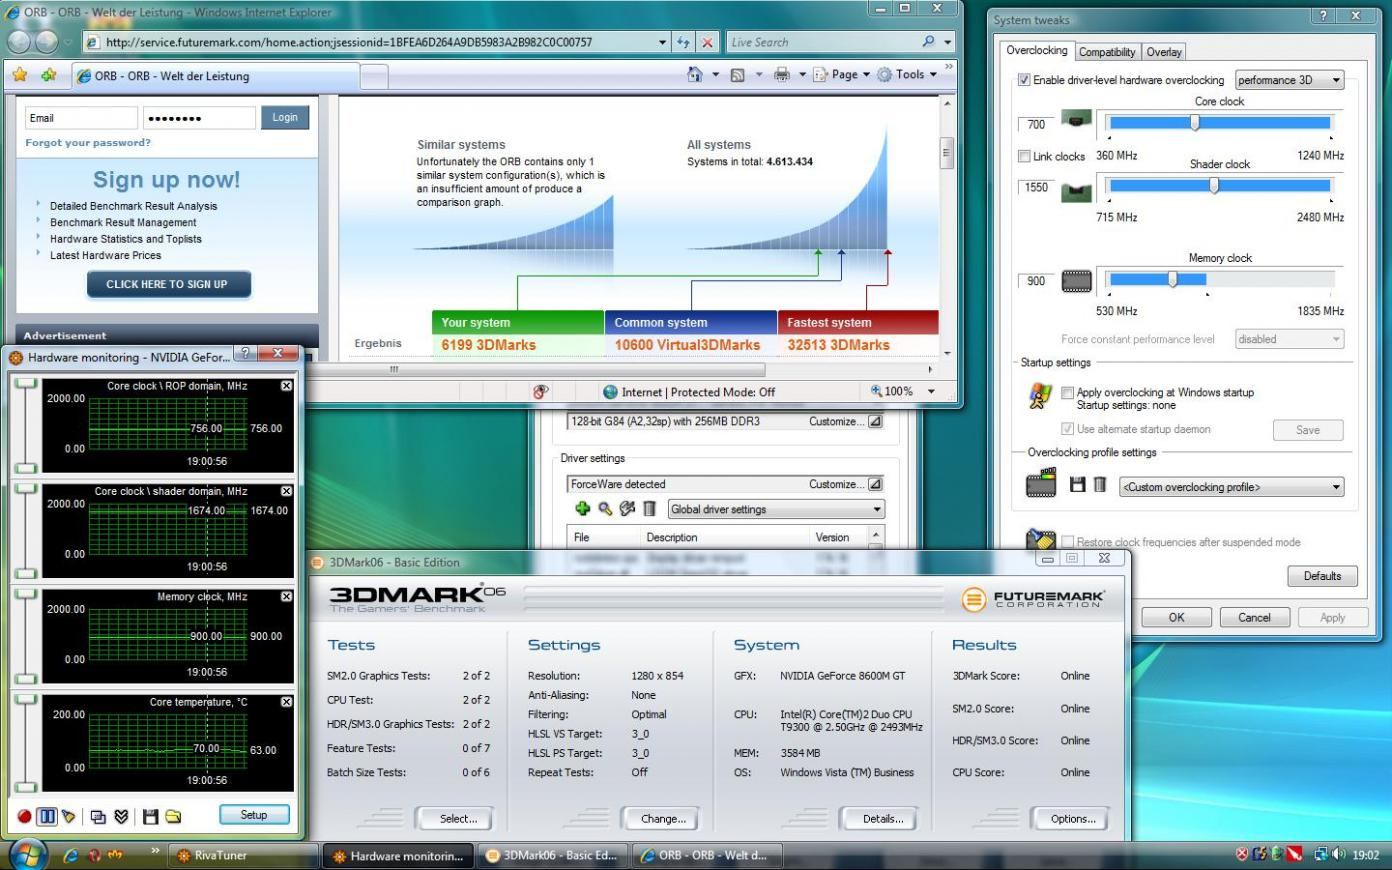Toggle Restore clock frequencies after suspended mode

(x=1068, y=542)
